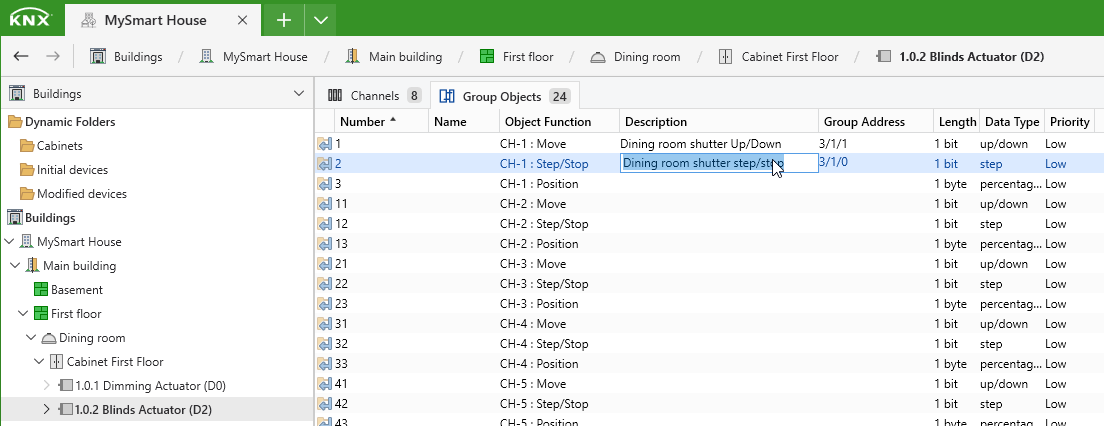1104x426 pixels.
Task: Select 1.0.1 Dimming Actuator (D0) device
Action: click(x=142, y=385)
